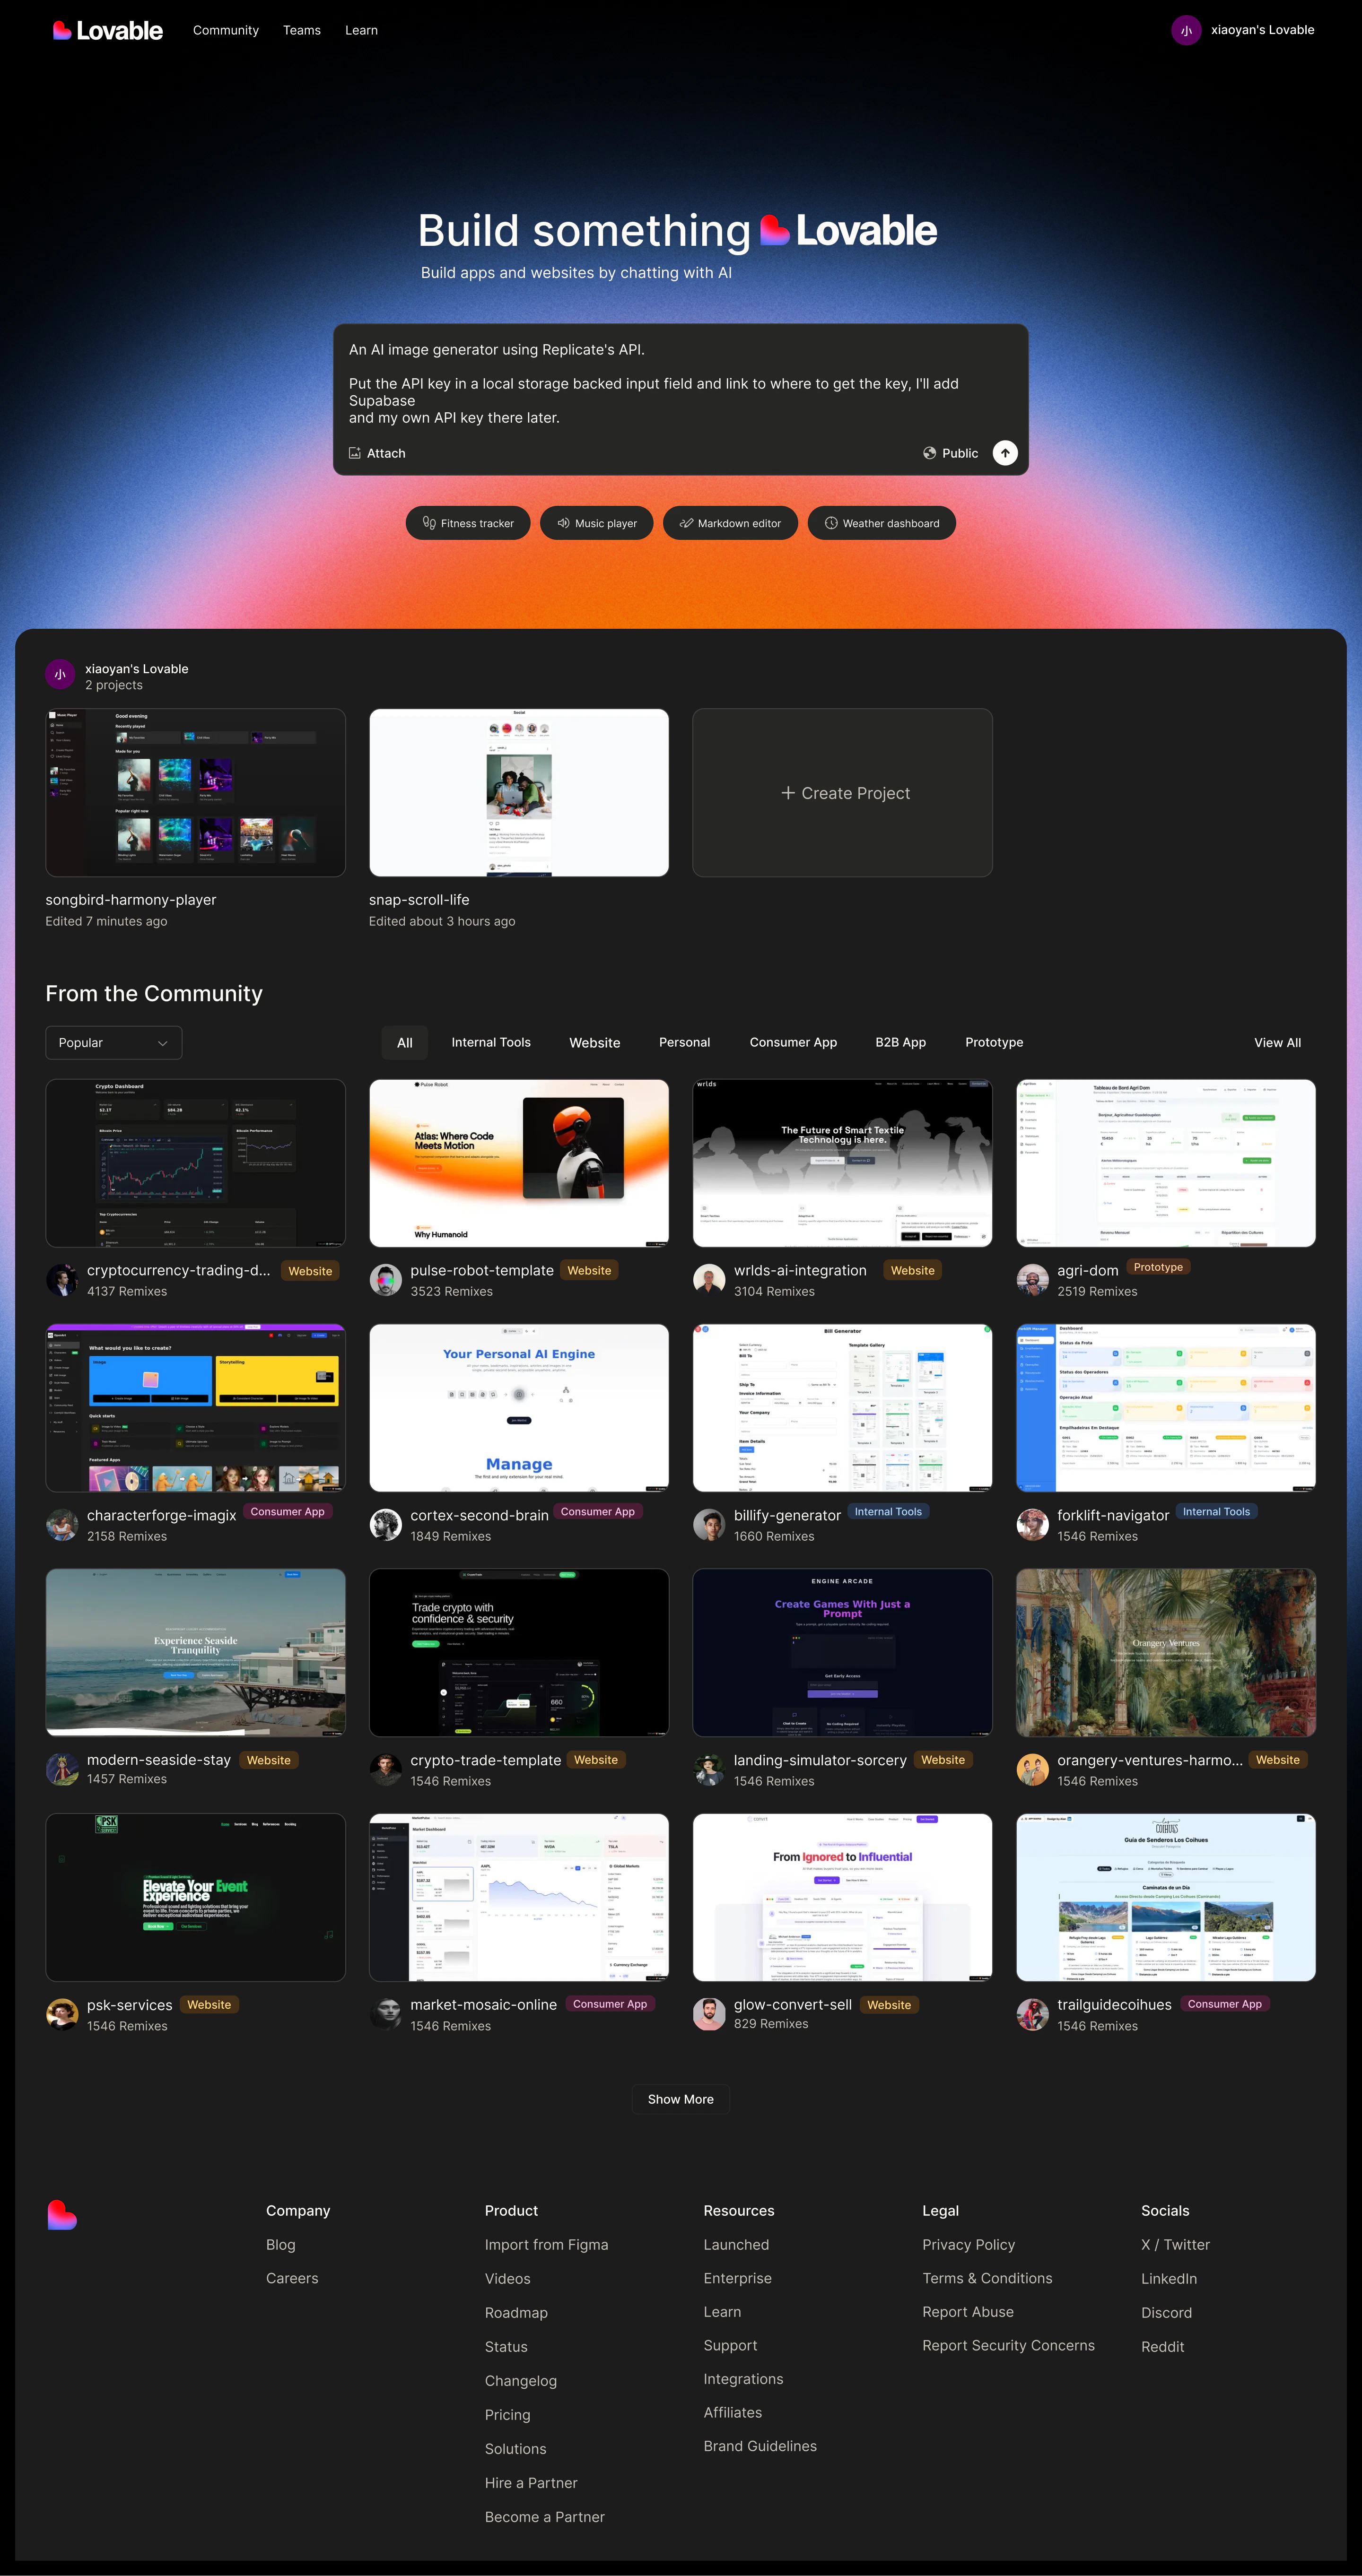This screenshot has height=2576, width=1362.
Task: Open snap-scroll-life project thumbnail
Action: click(x=519, y=793)
